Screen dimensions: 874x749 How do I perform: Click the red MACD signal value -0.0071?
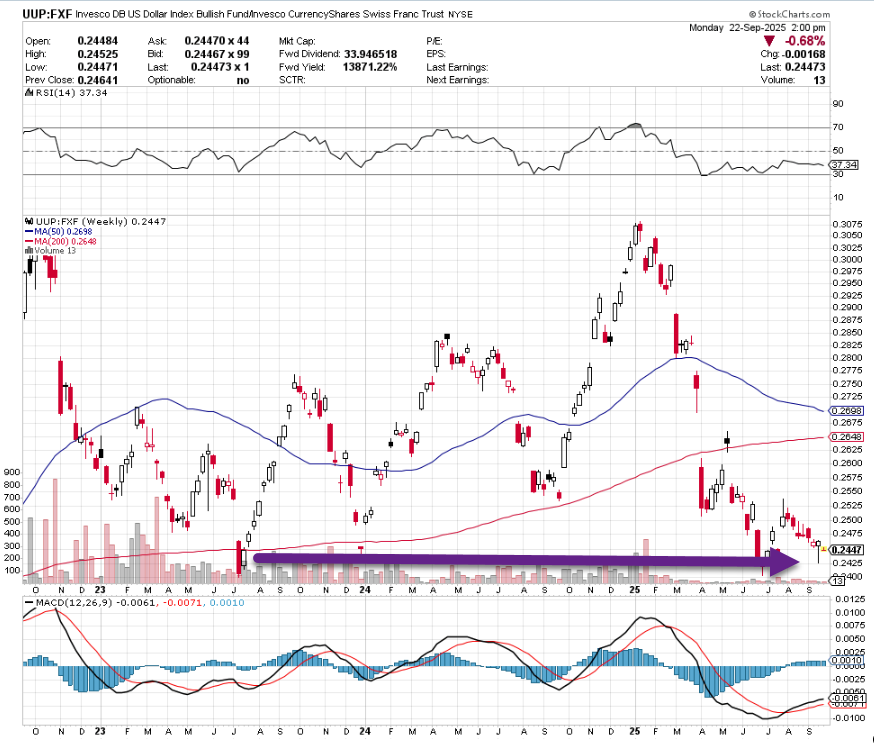tap(182, 603)
